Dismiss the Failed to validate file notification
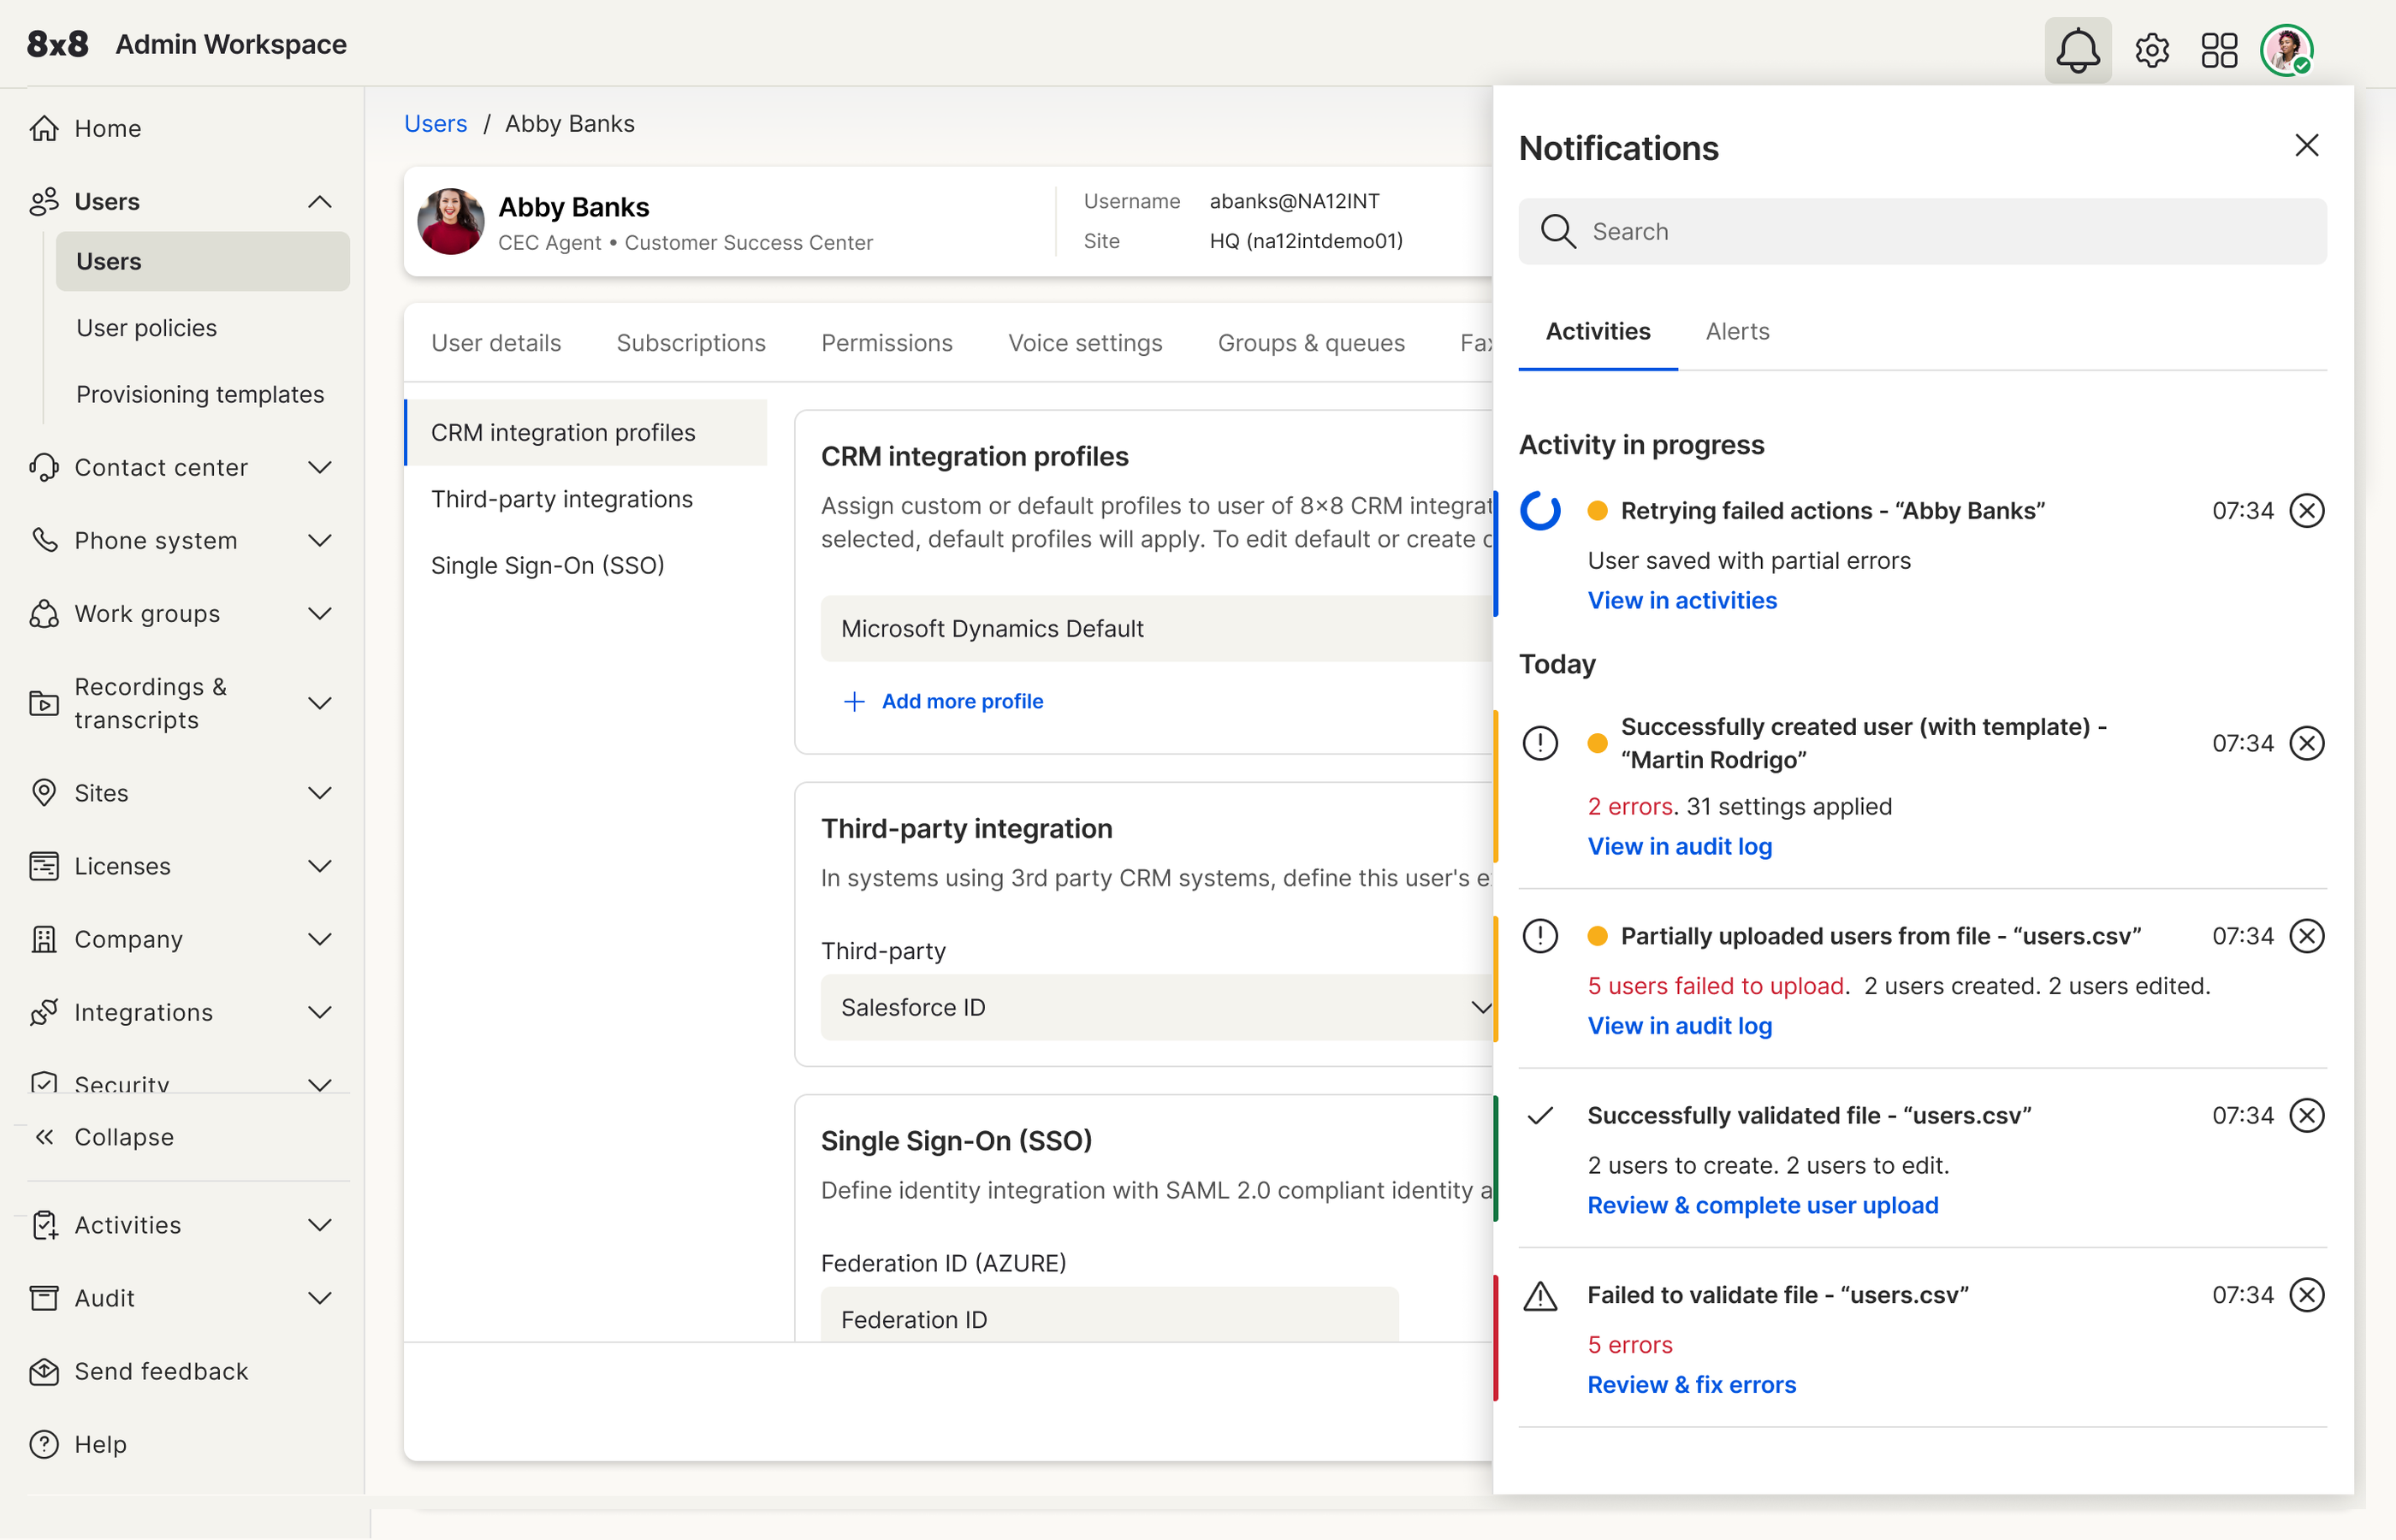The width and height of the screenshot is (2396, 1540). pos(2306,1295)
